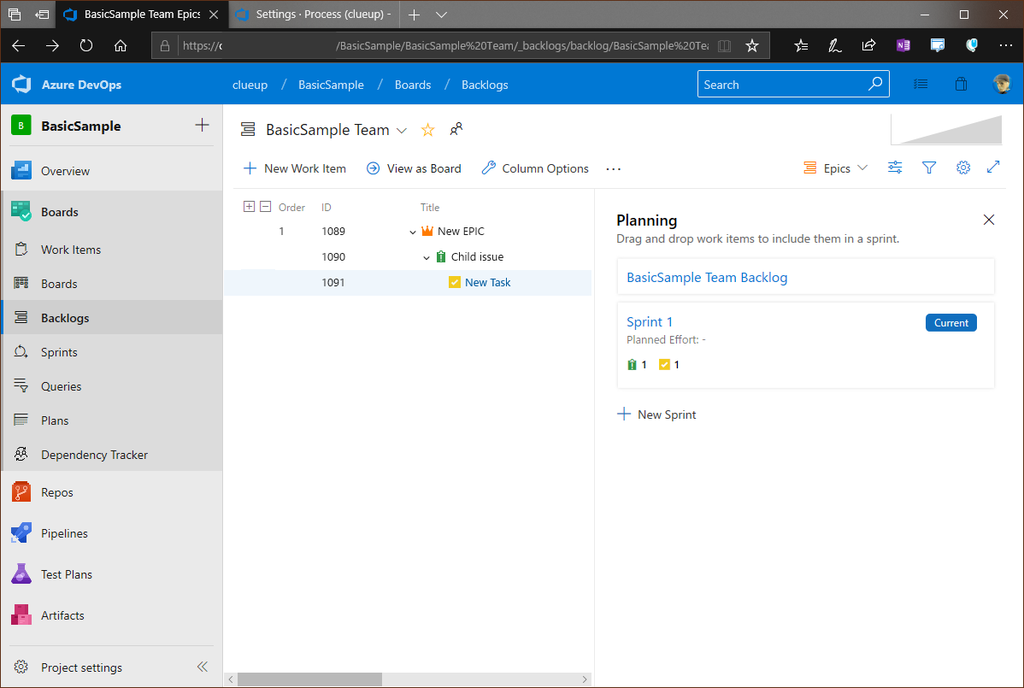Open the marketplace bag icon

click(961, 84)
